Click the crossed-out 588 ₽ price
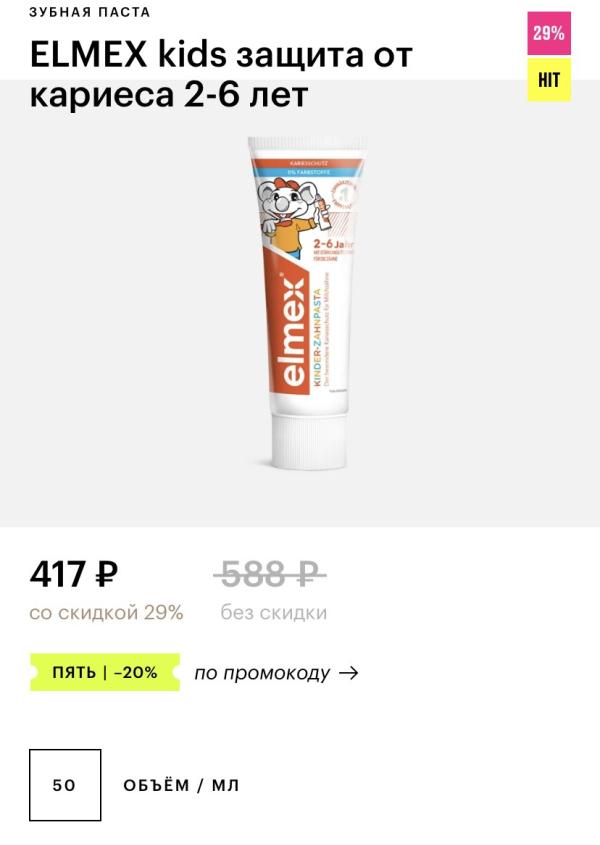This screenshot has width=600, height=845. [270, 574]
